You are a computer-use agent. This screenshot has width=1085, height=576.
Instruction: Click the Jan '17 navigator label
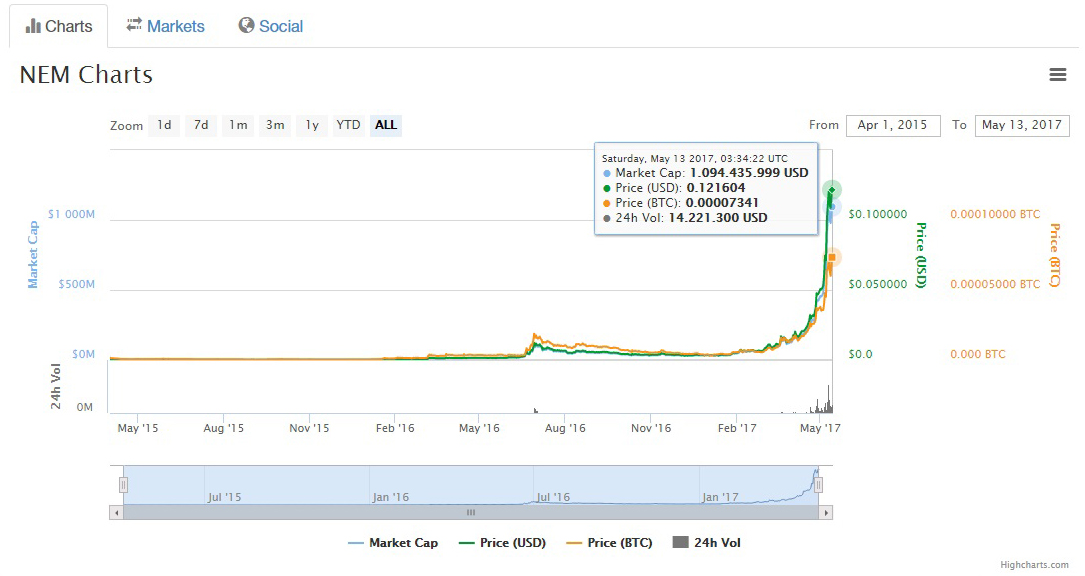click(720, 497)
